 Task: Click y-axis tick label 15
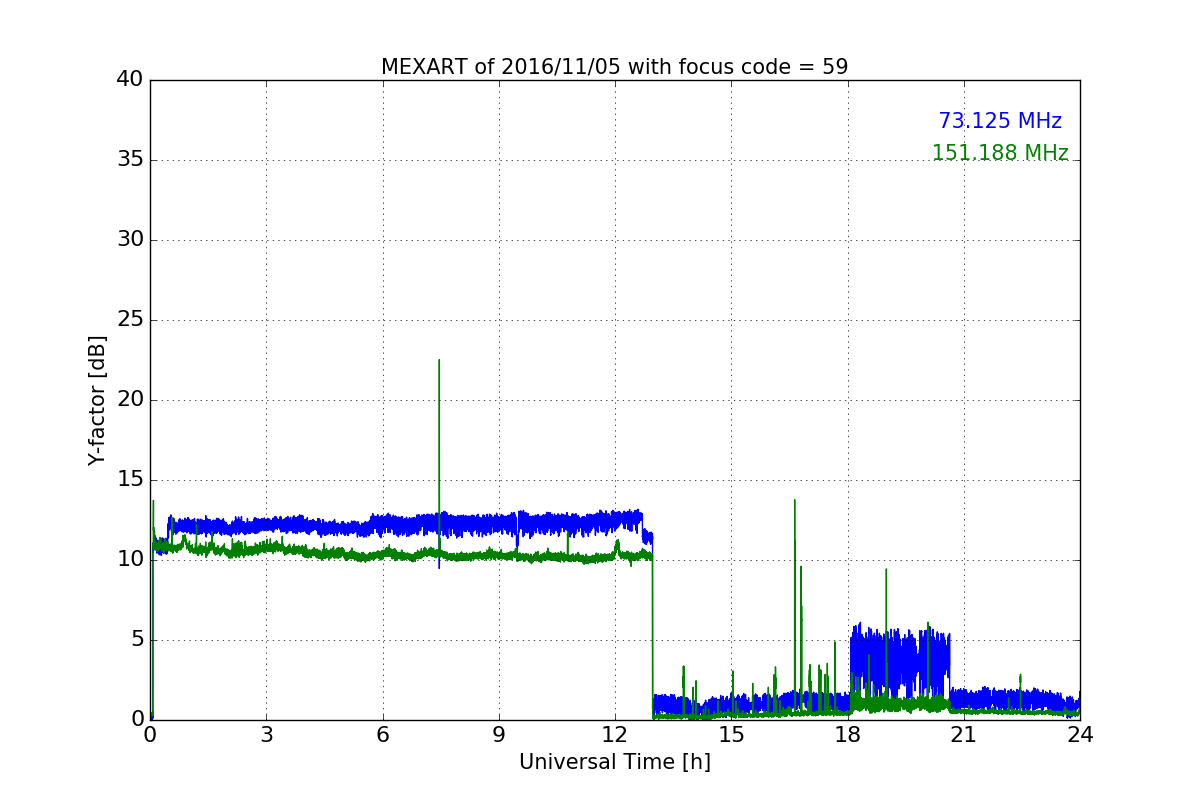(130, 480)
